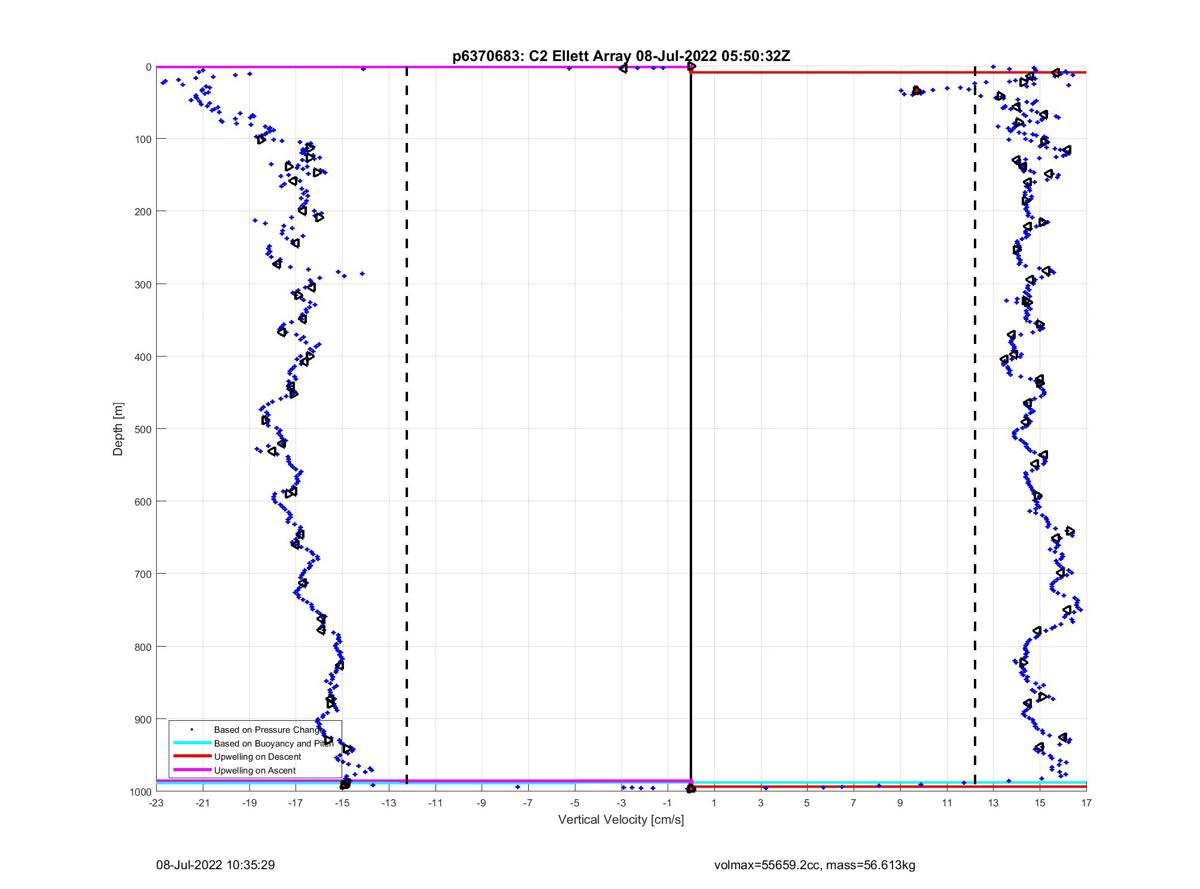This screenshot has width=1200, height=889.
Task: Click the solid black vertical line at zero velocity
Action: click(x=691, y=429)
